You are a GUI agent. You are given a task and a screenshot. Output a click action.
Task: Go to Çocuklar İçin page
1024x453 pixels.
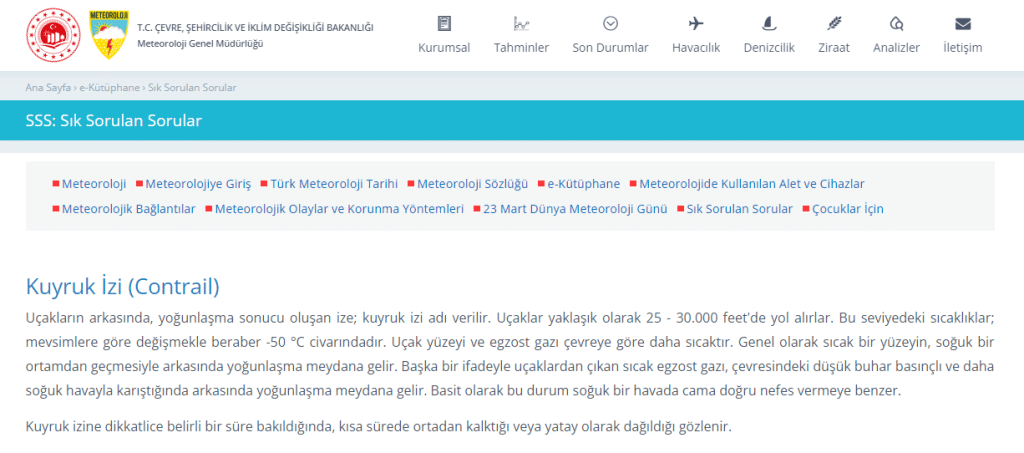click(x=848, y=209)
